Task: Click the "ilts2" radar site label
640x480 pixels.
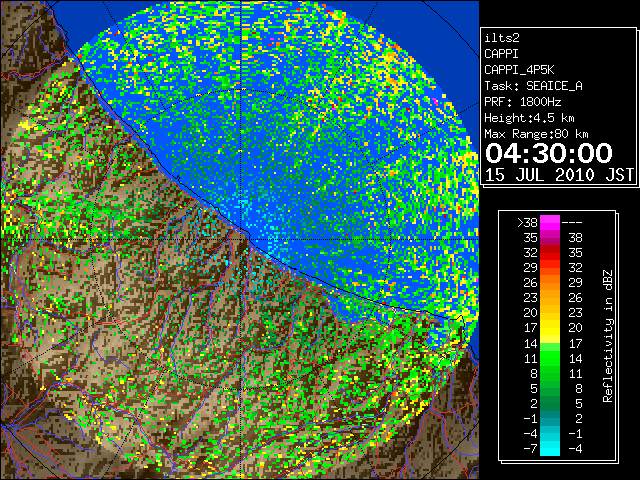Action: coord(502,38)
